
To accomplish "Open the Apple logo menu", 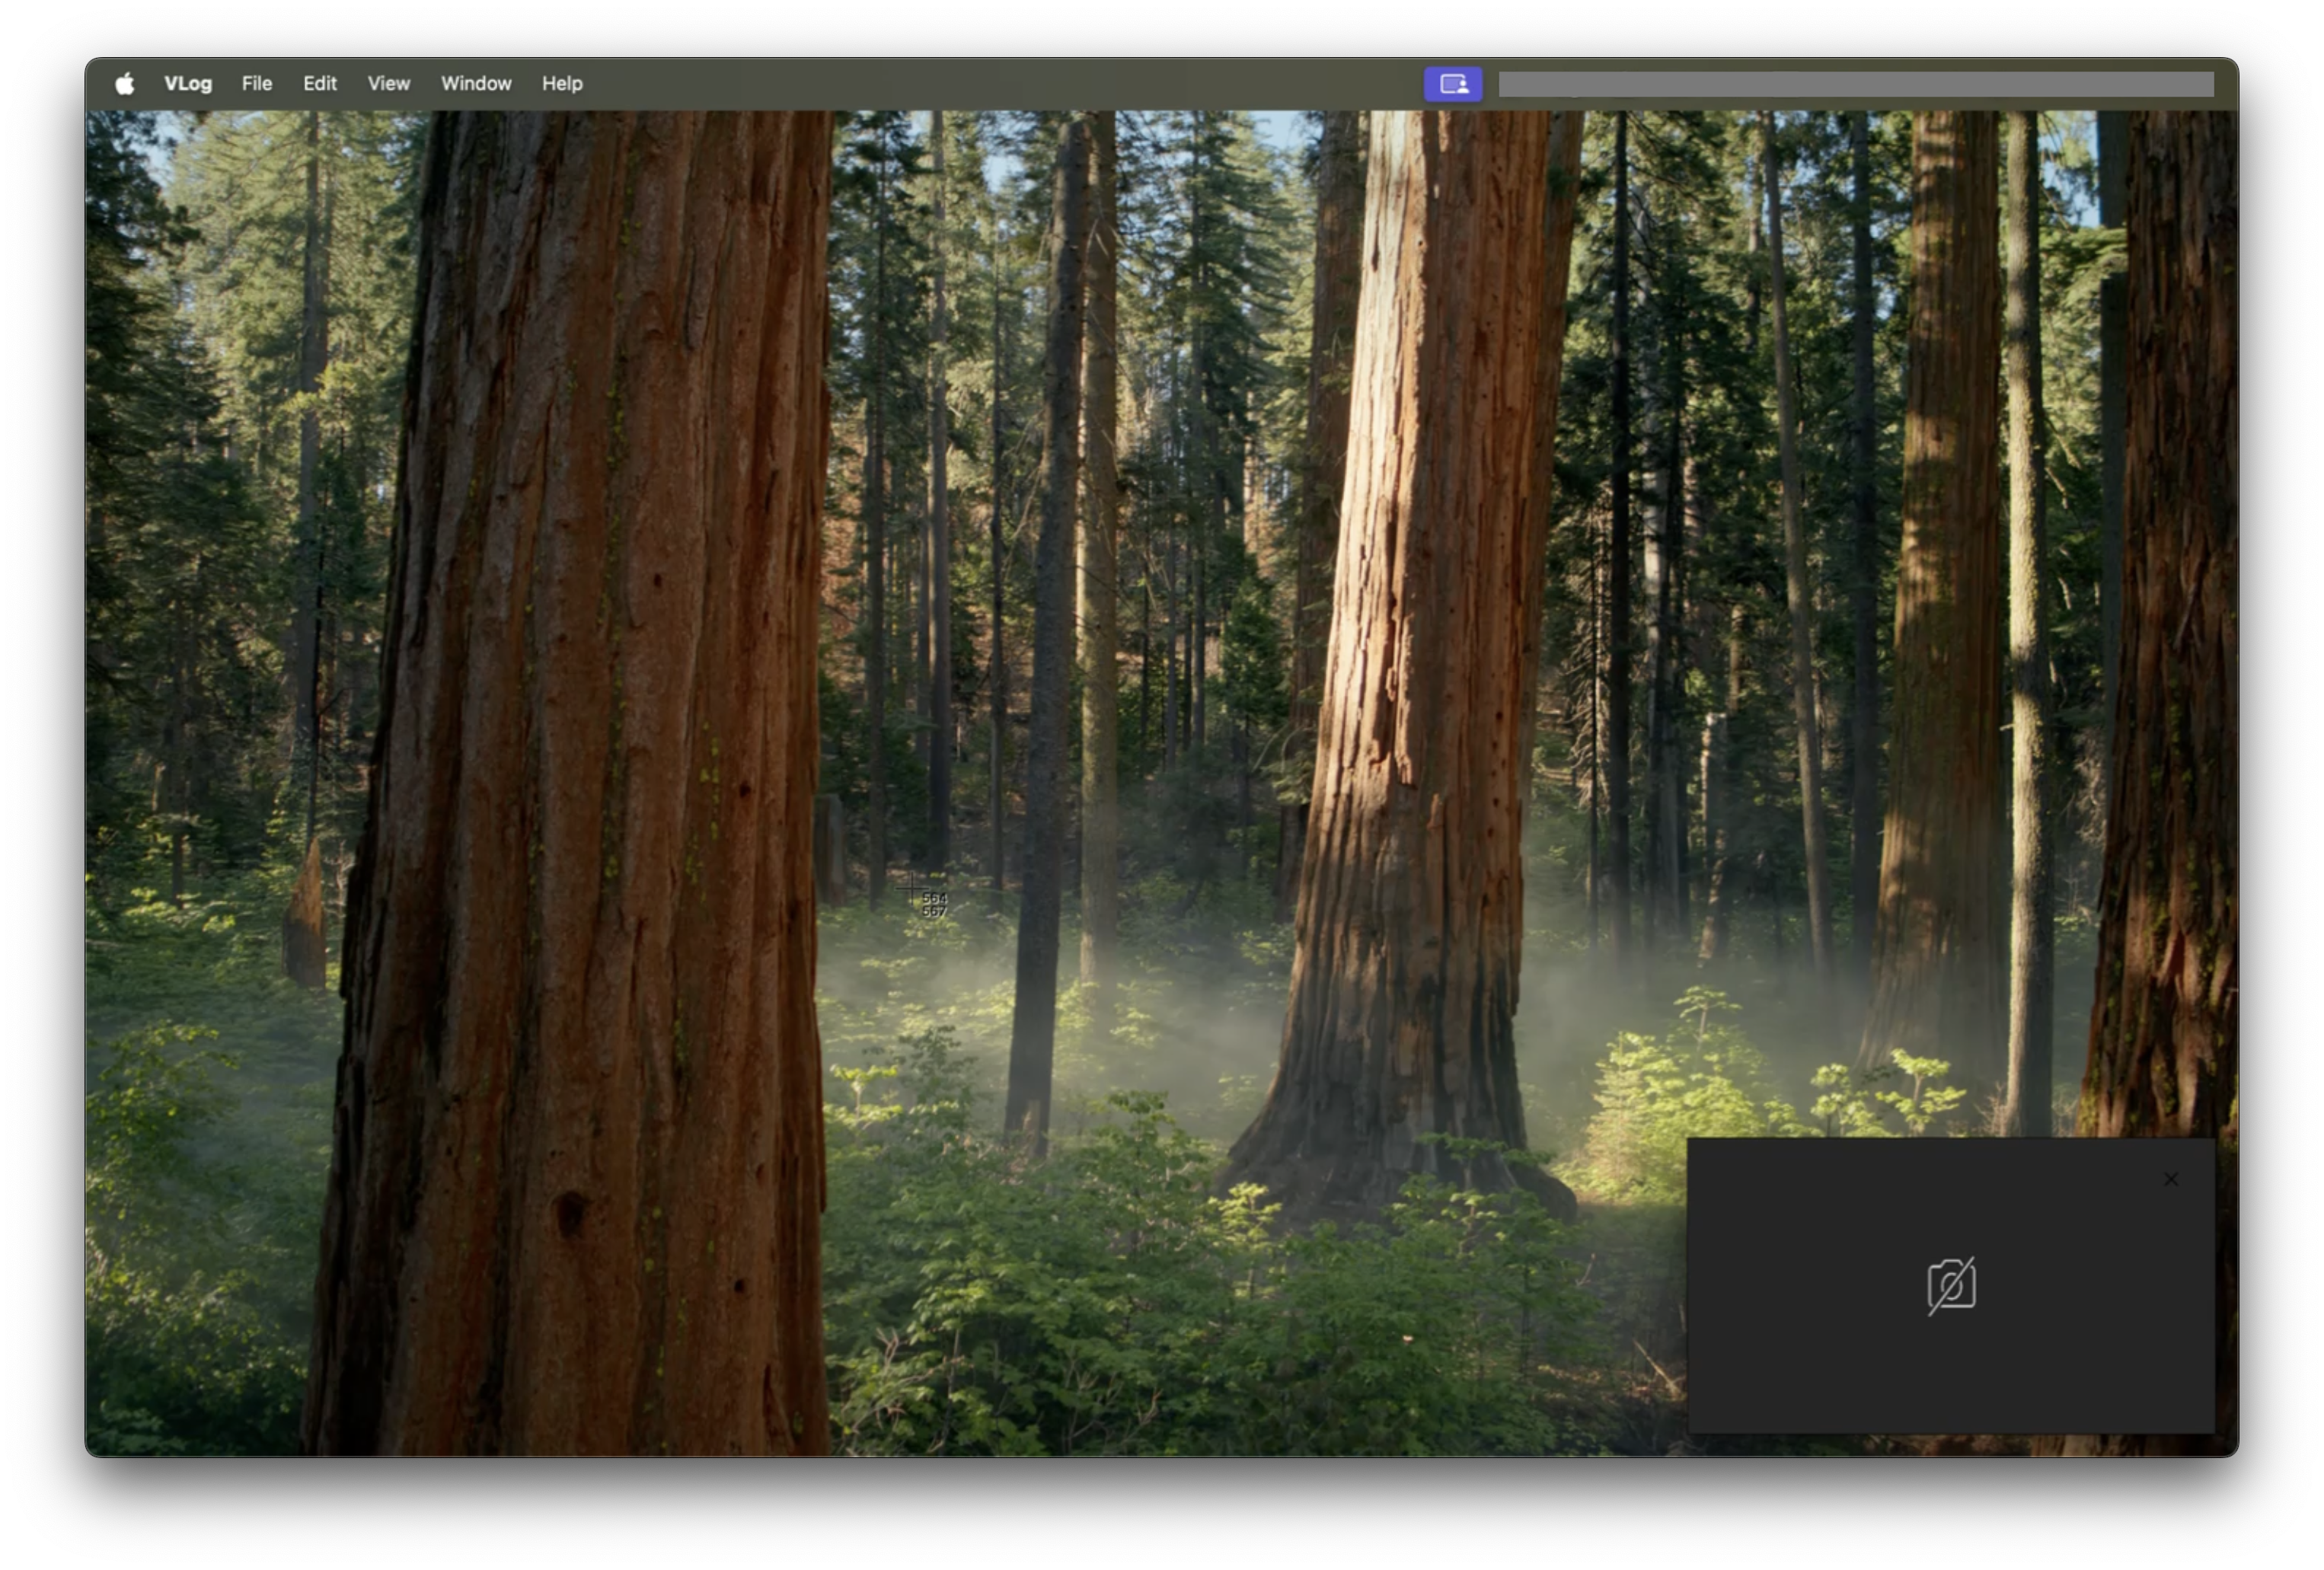I will (125, 84).
